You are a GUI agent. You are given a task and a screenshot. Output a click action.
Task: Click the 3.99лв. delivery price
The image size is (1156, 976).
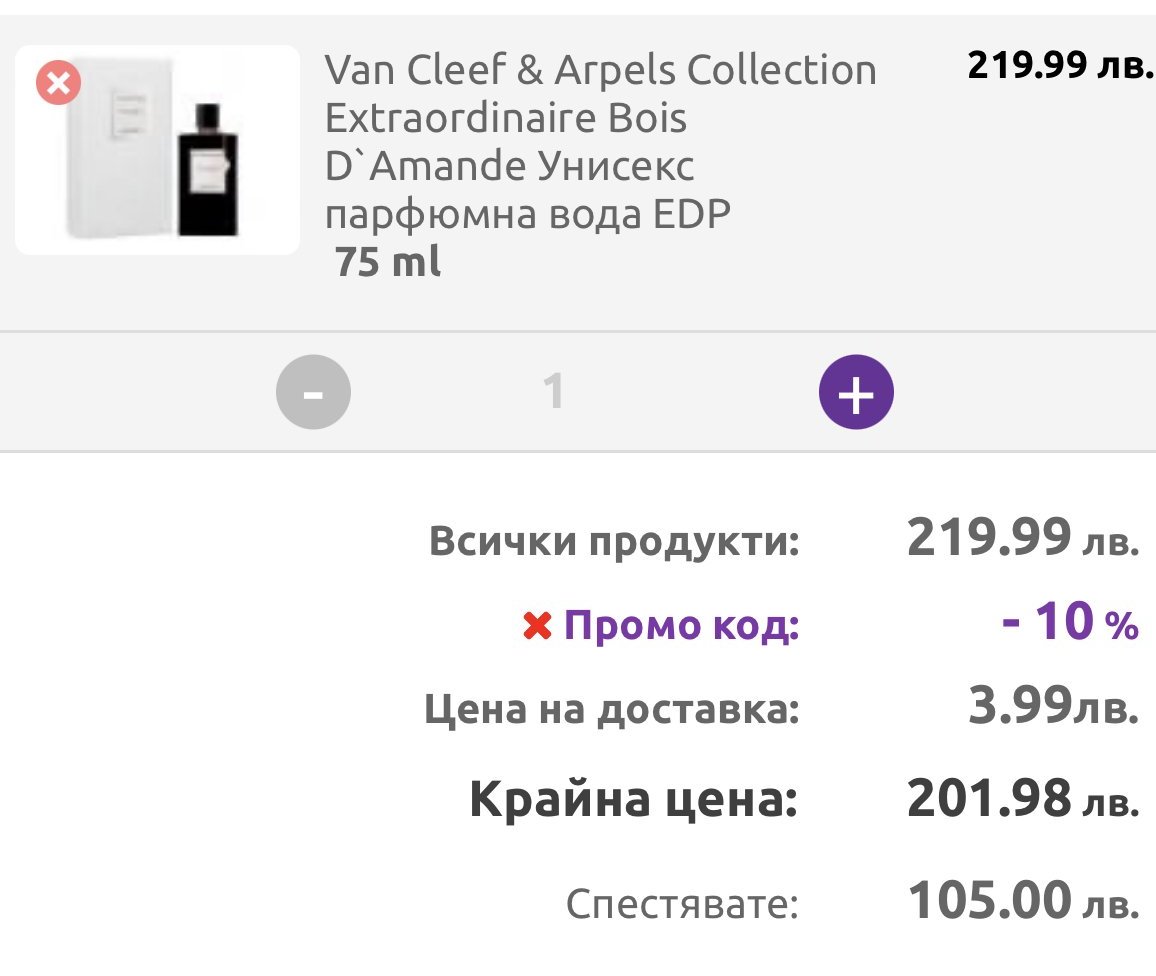[1052, 708]
